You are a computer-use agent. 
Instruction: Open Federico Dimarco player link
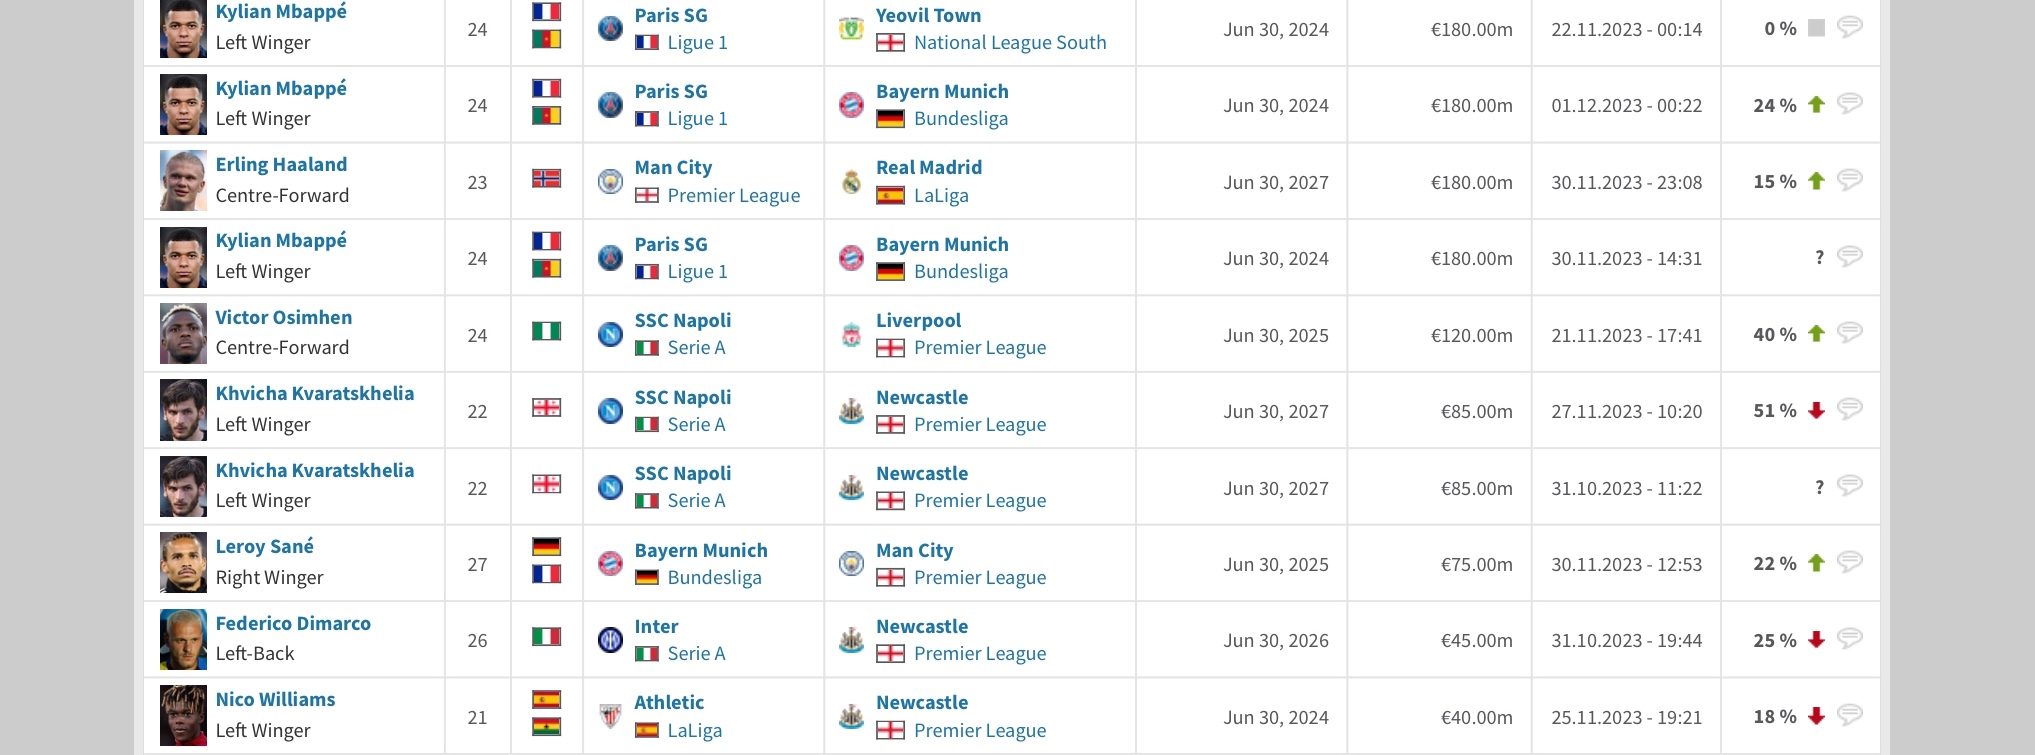click(x=293, y=623)
